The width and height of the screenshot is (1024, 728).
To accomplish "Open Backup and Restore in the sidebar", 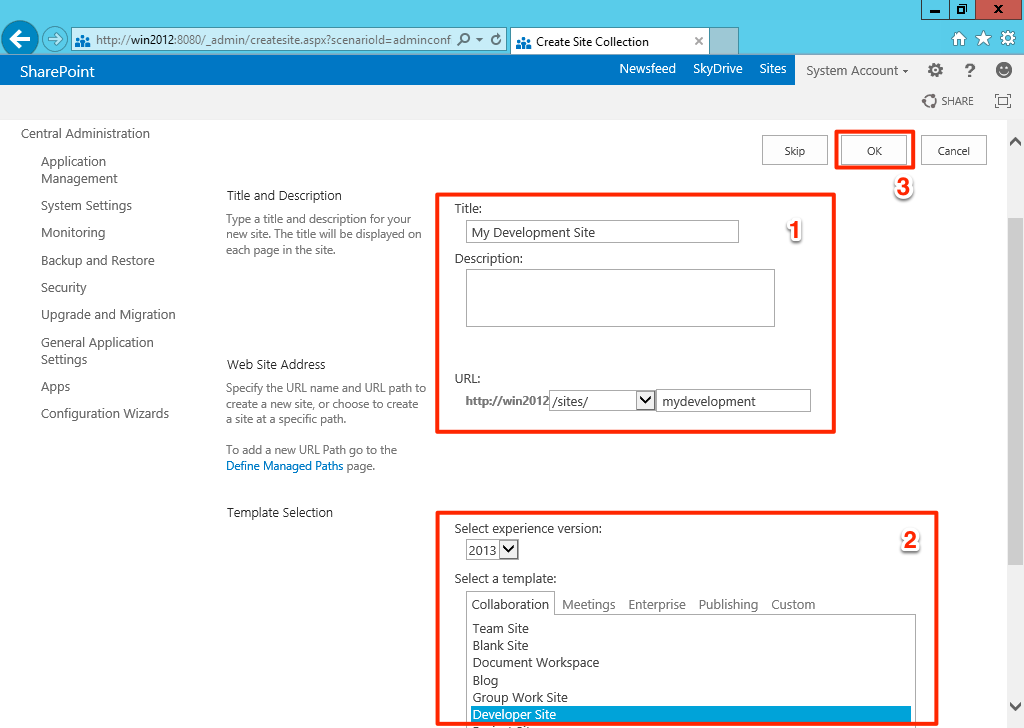I will click(97, 260).
